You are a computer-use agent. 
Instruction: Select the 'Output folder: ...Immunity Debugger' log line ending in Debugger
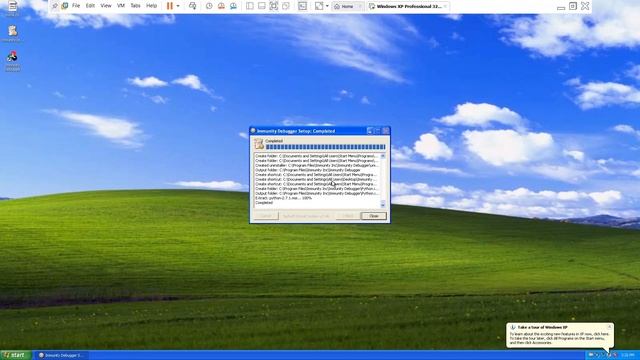click(308, 170)
